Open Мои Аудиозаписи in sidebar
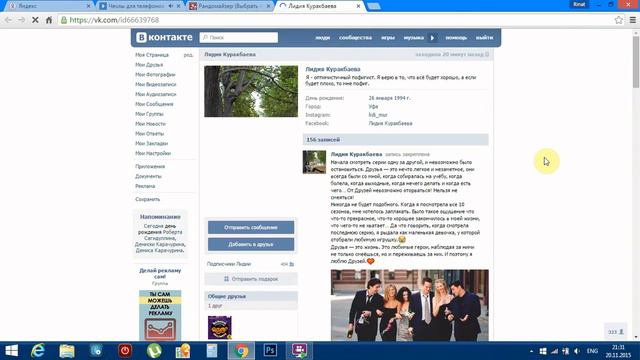The width and height of the screenshot is (640, 360). [156, 94]
